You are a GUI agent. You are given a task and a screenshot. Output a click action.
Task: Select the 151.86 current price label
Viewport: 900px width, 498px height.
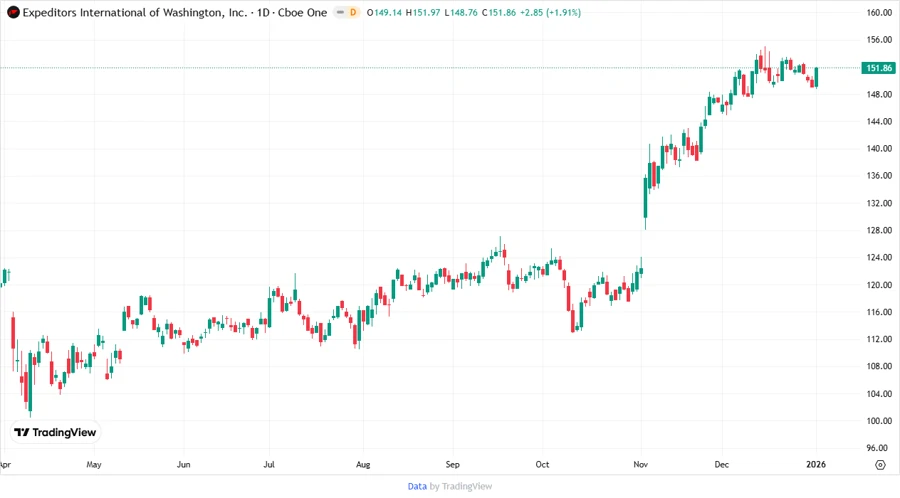[x=879, y=68]
